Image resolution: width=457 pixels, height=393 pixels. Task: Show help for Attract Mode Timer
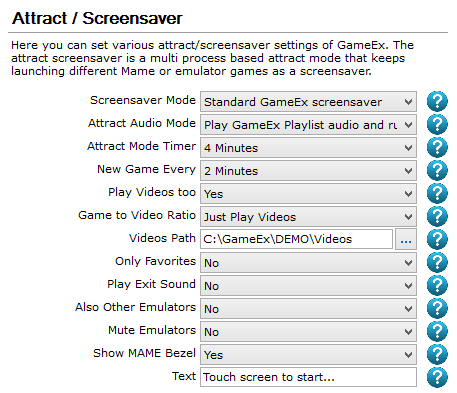437,147
